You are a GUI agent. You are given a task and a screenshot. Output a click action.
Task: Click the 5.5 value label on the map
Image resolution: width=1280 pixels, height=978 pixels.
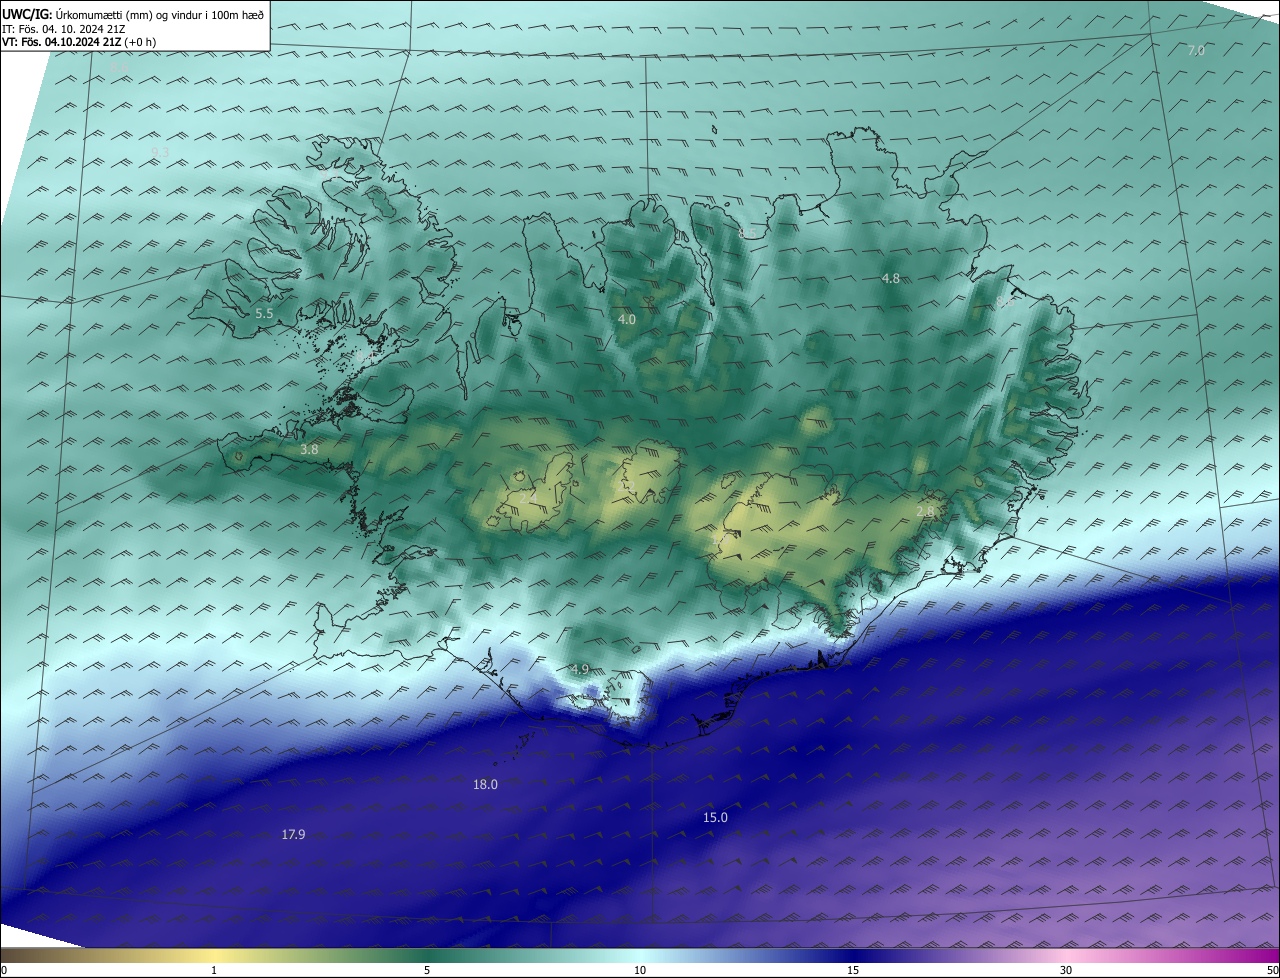coord(264,314)
